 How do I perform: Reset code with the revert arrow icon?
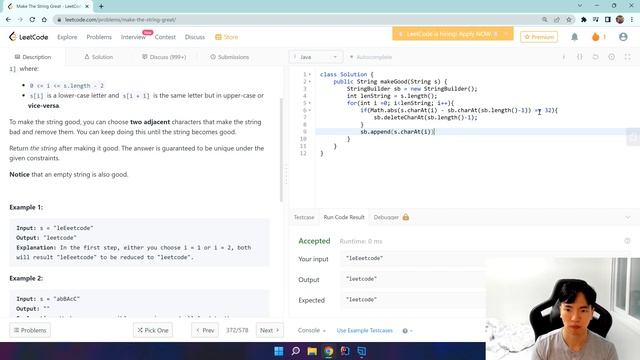(x=596, y=57)
